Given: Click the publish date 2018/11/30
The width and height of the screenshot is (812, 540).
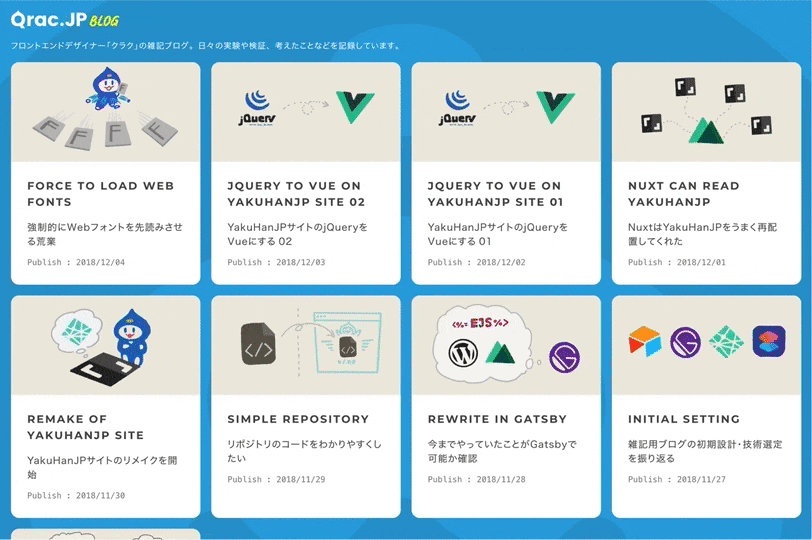Looking at the screenshot, I should (100, 495).
